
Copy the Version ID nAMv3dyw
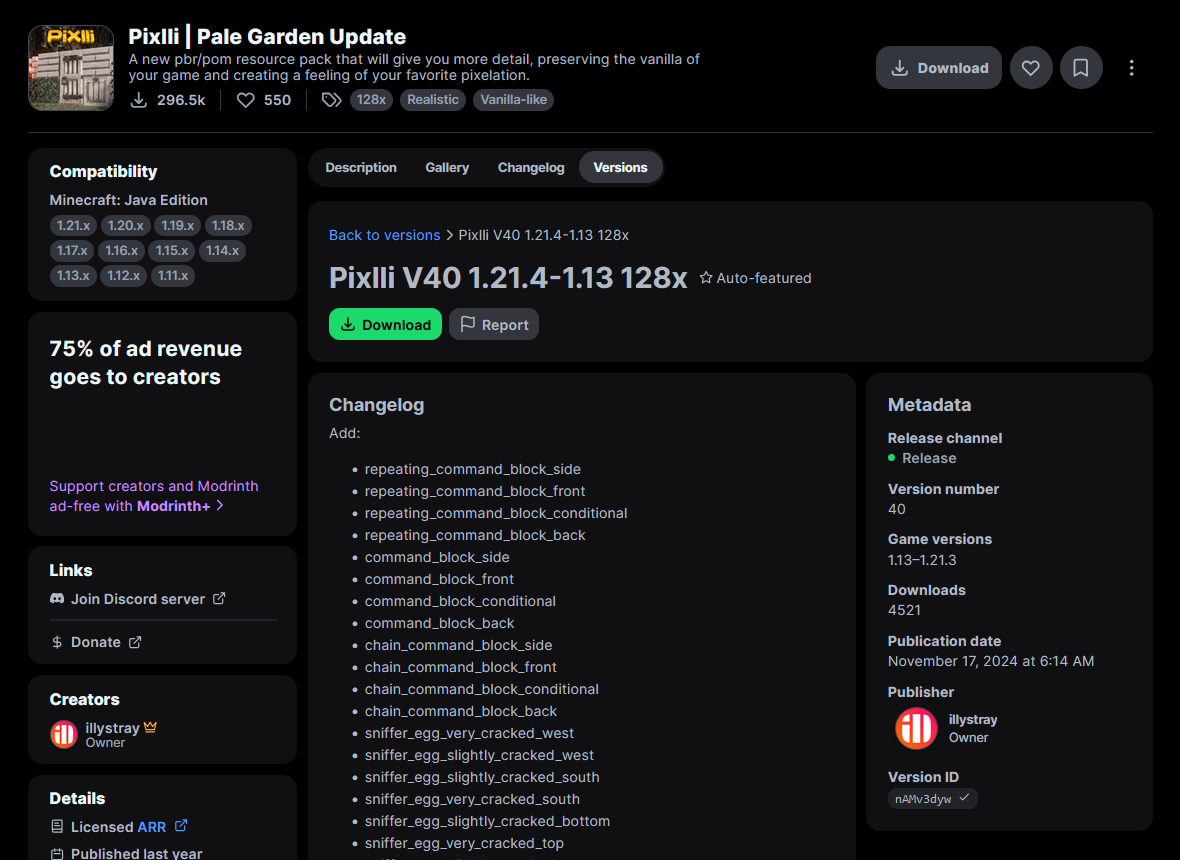point(932,798)
